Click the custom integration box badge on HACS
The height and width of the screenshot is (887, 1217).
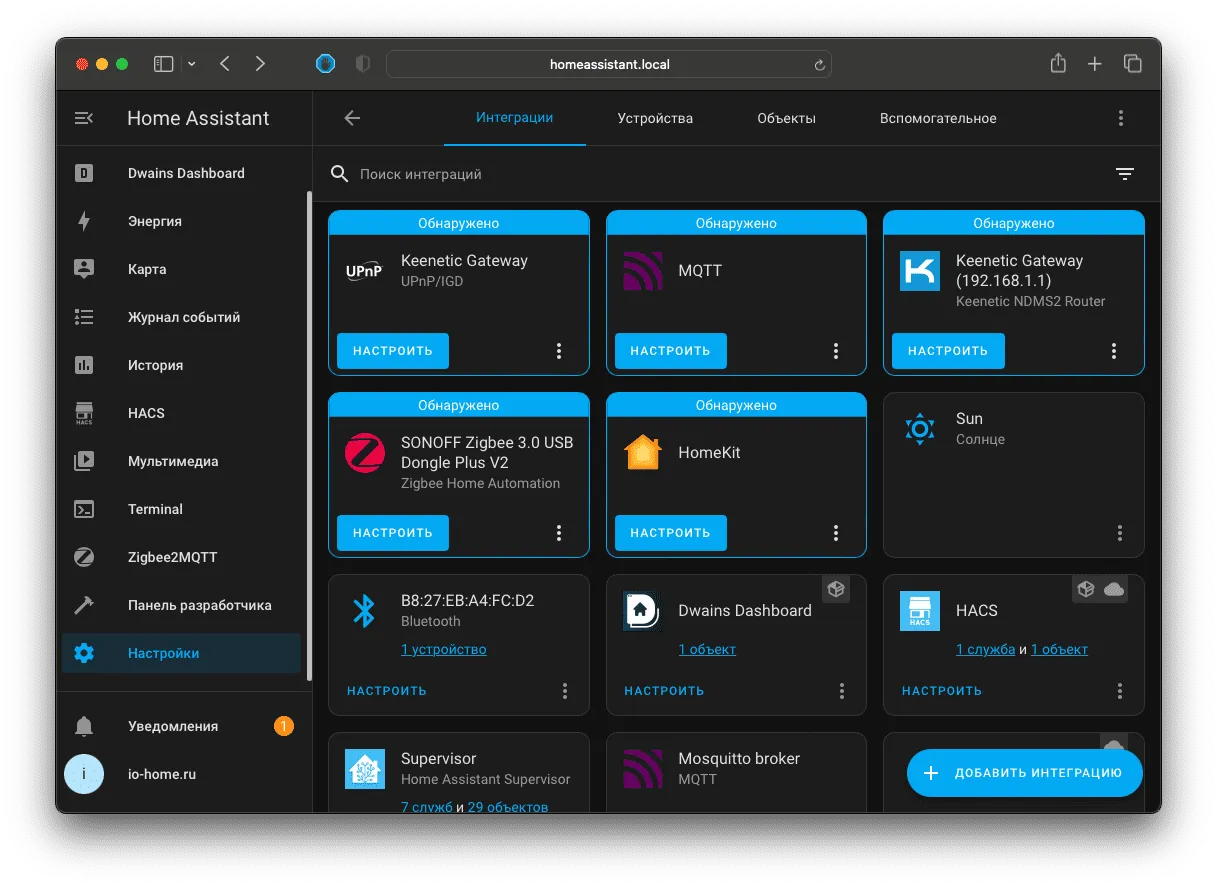tap(1086, 590)
